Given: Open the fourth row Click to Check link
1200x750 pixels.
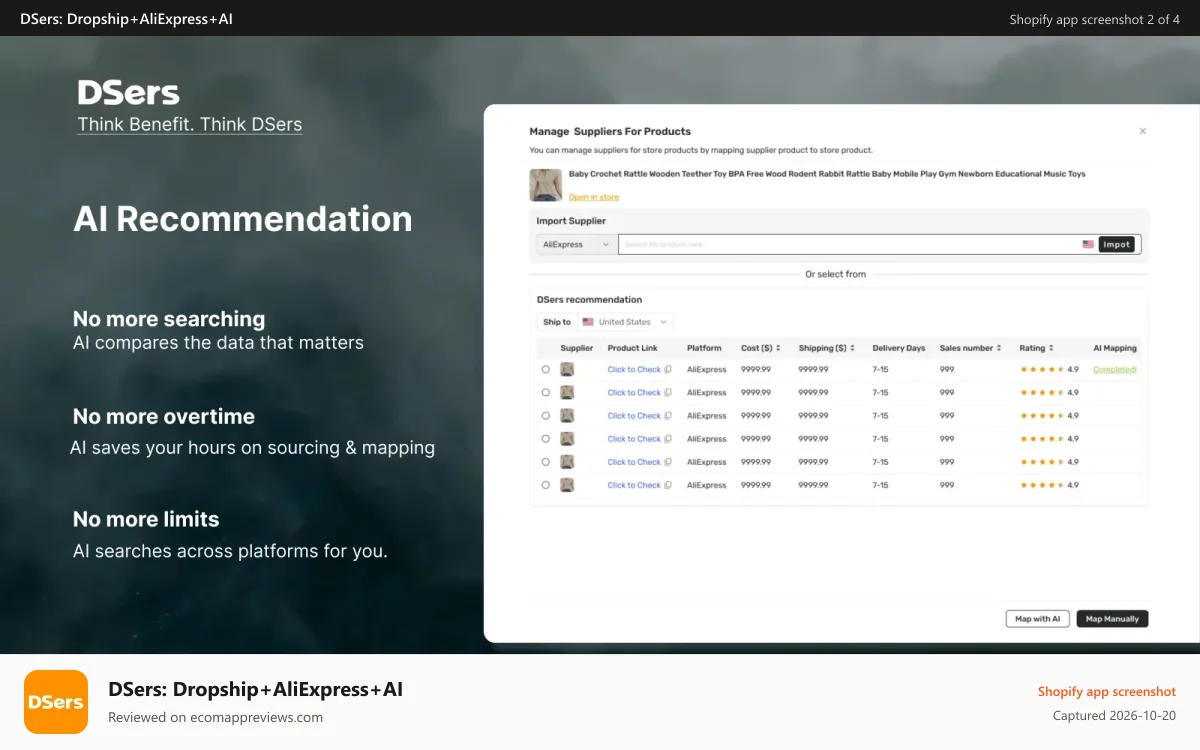Looking at the screenshot, I should click(x=634, y=439).
